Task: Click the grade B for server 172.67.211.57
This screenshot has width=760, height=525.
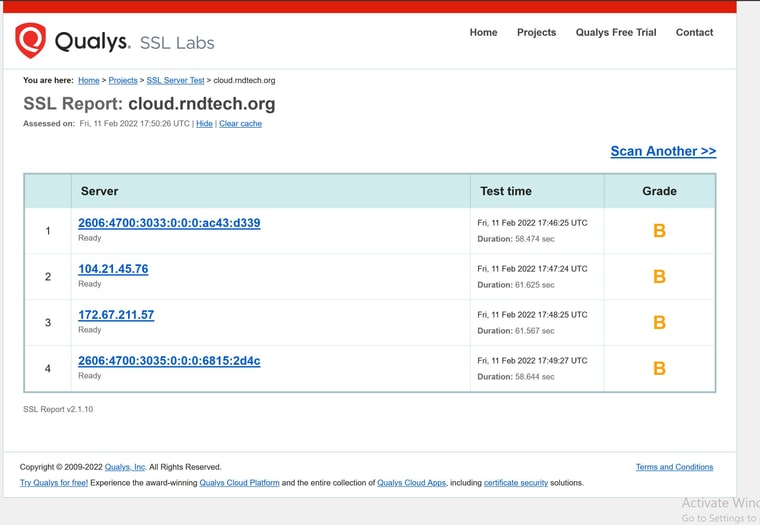Action: click(x=659, y=323)
